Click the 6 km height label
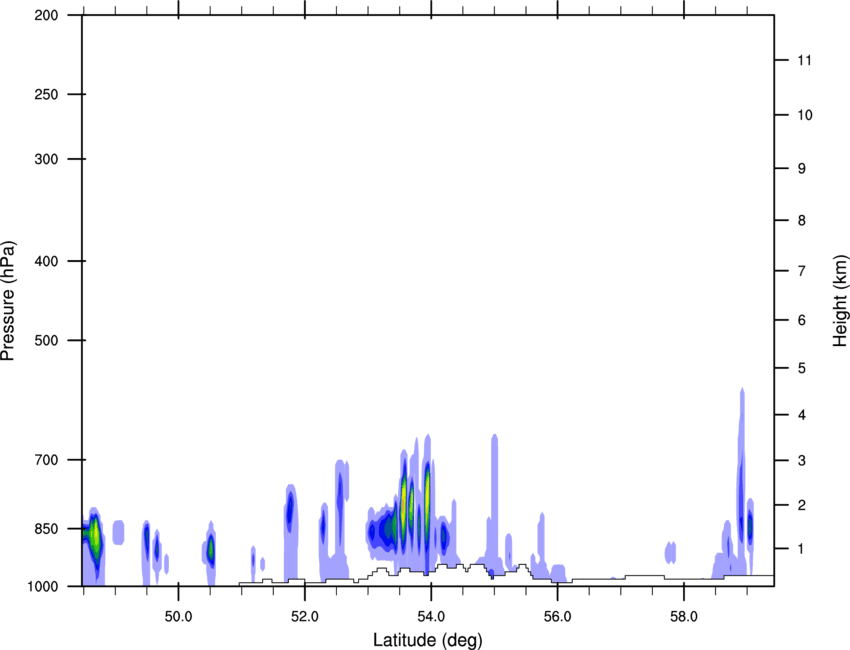Screen dimensions: 850x650 (x=802, y=320)
